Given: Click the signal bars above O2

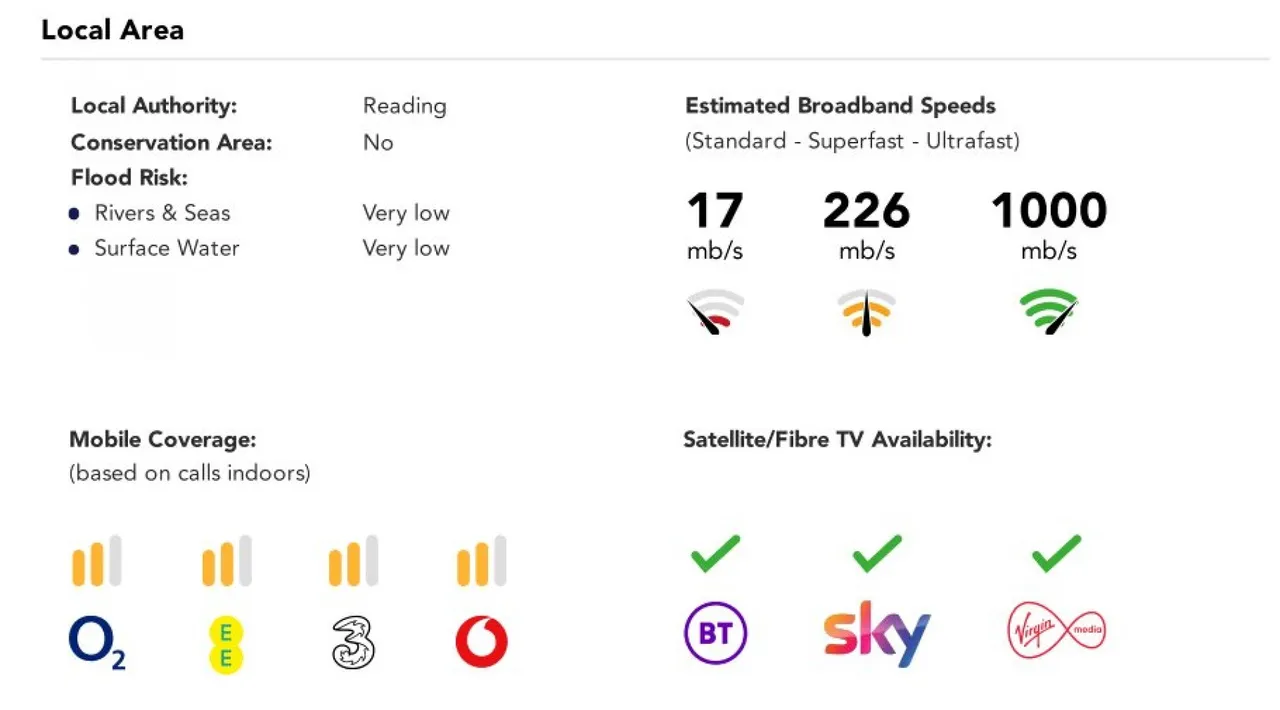Looking at the screenshot, I should pos(97,561).
